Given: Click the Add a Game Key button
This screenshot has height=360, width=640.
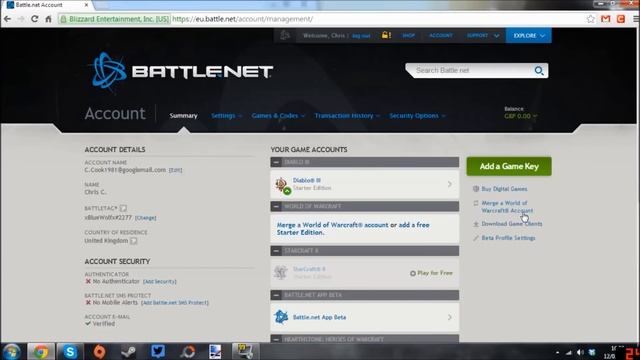Looking at the screenshot, I should (509, 166).
